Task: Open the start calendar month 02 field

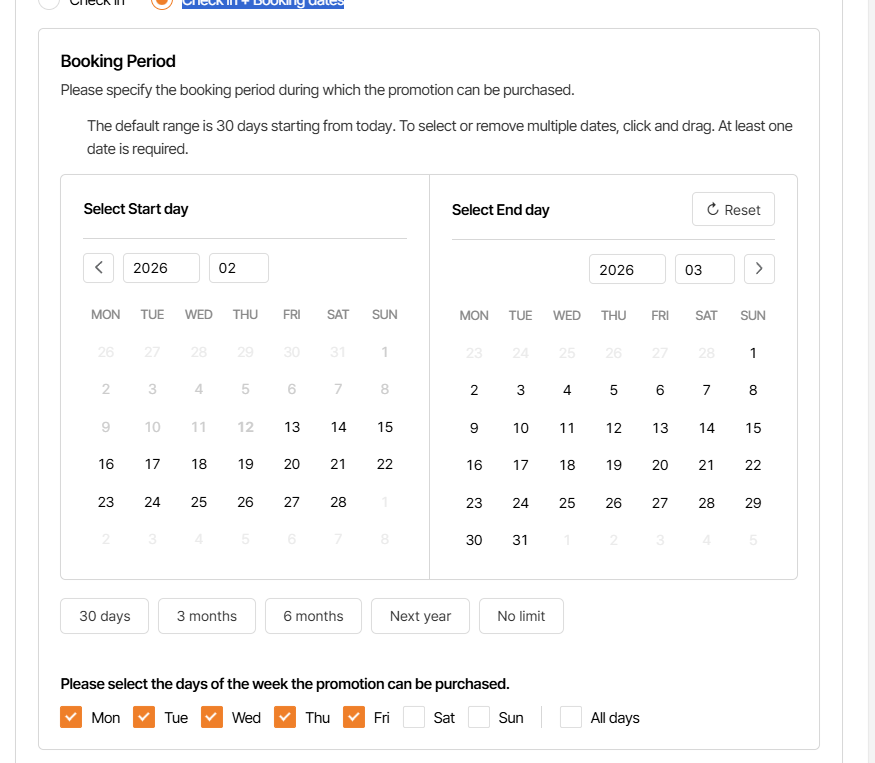Action: pyautogui.click(x=238, y=268)
